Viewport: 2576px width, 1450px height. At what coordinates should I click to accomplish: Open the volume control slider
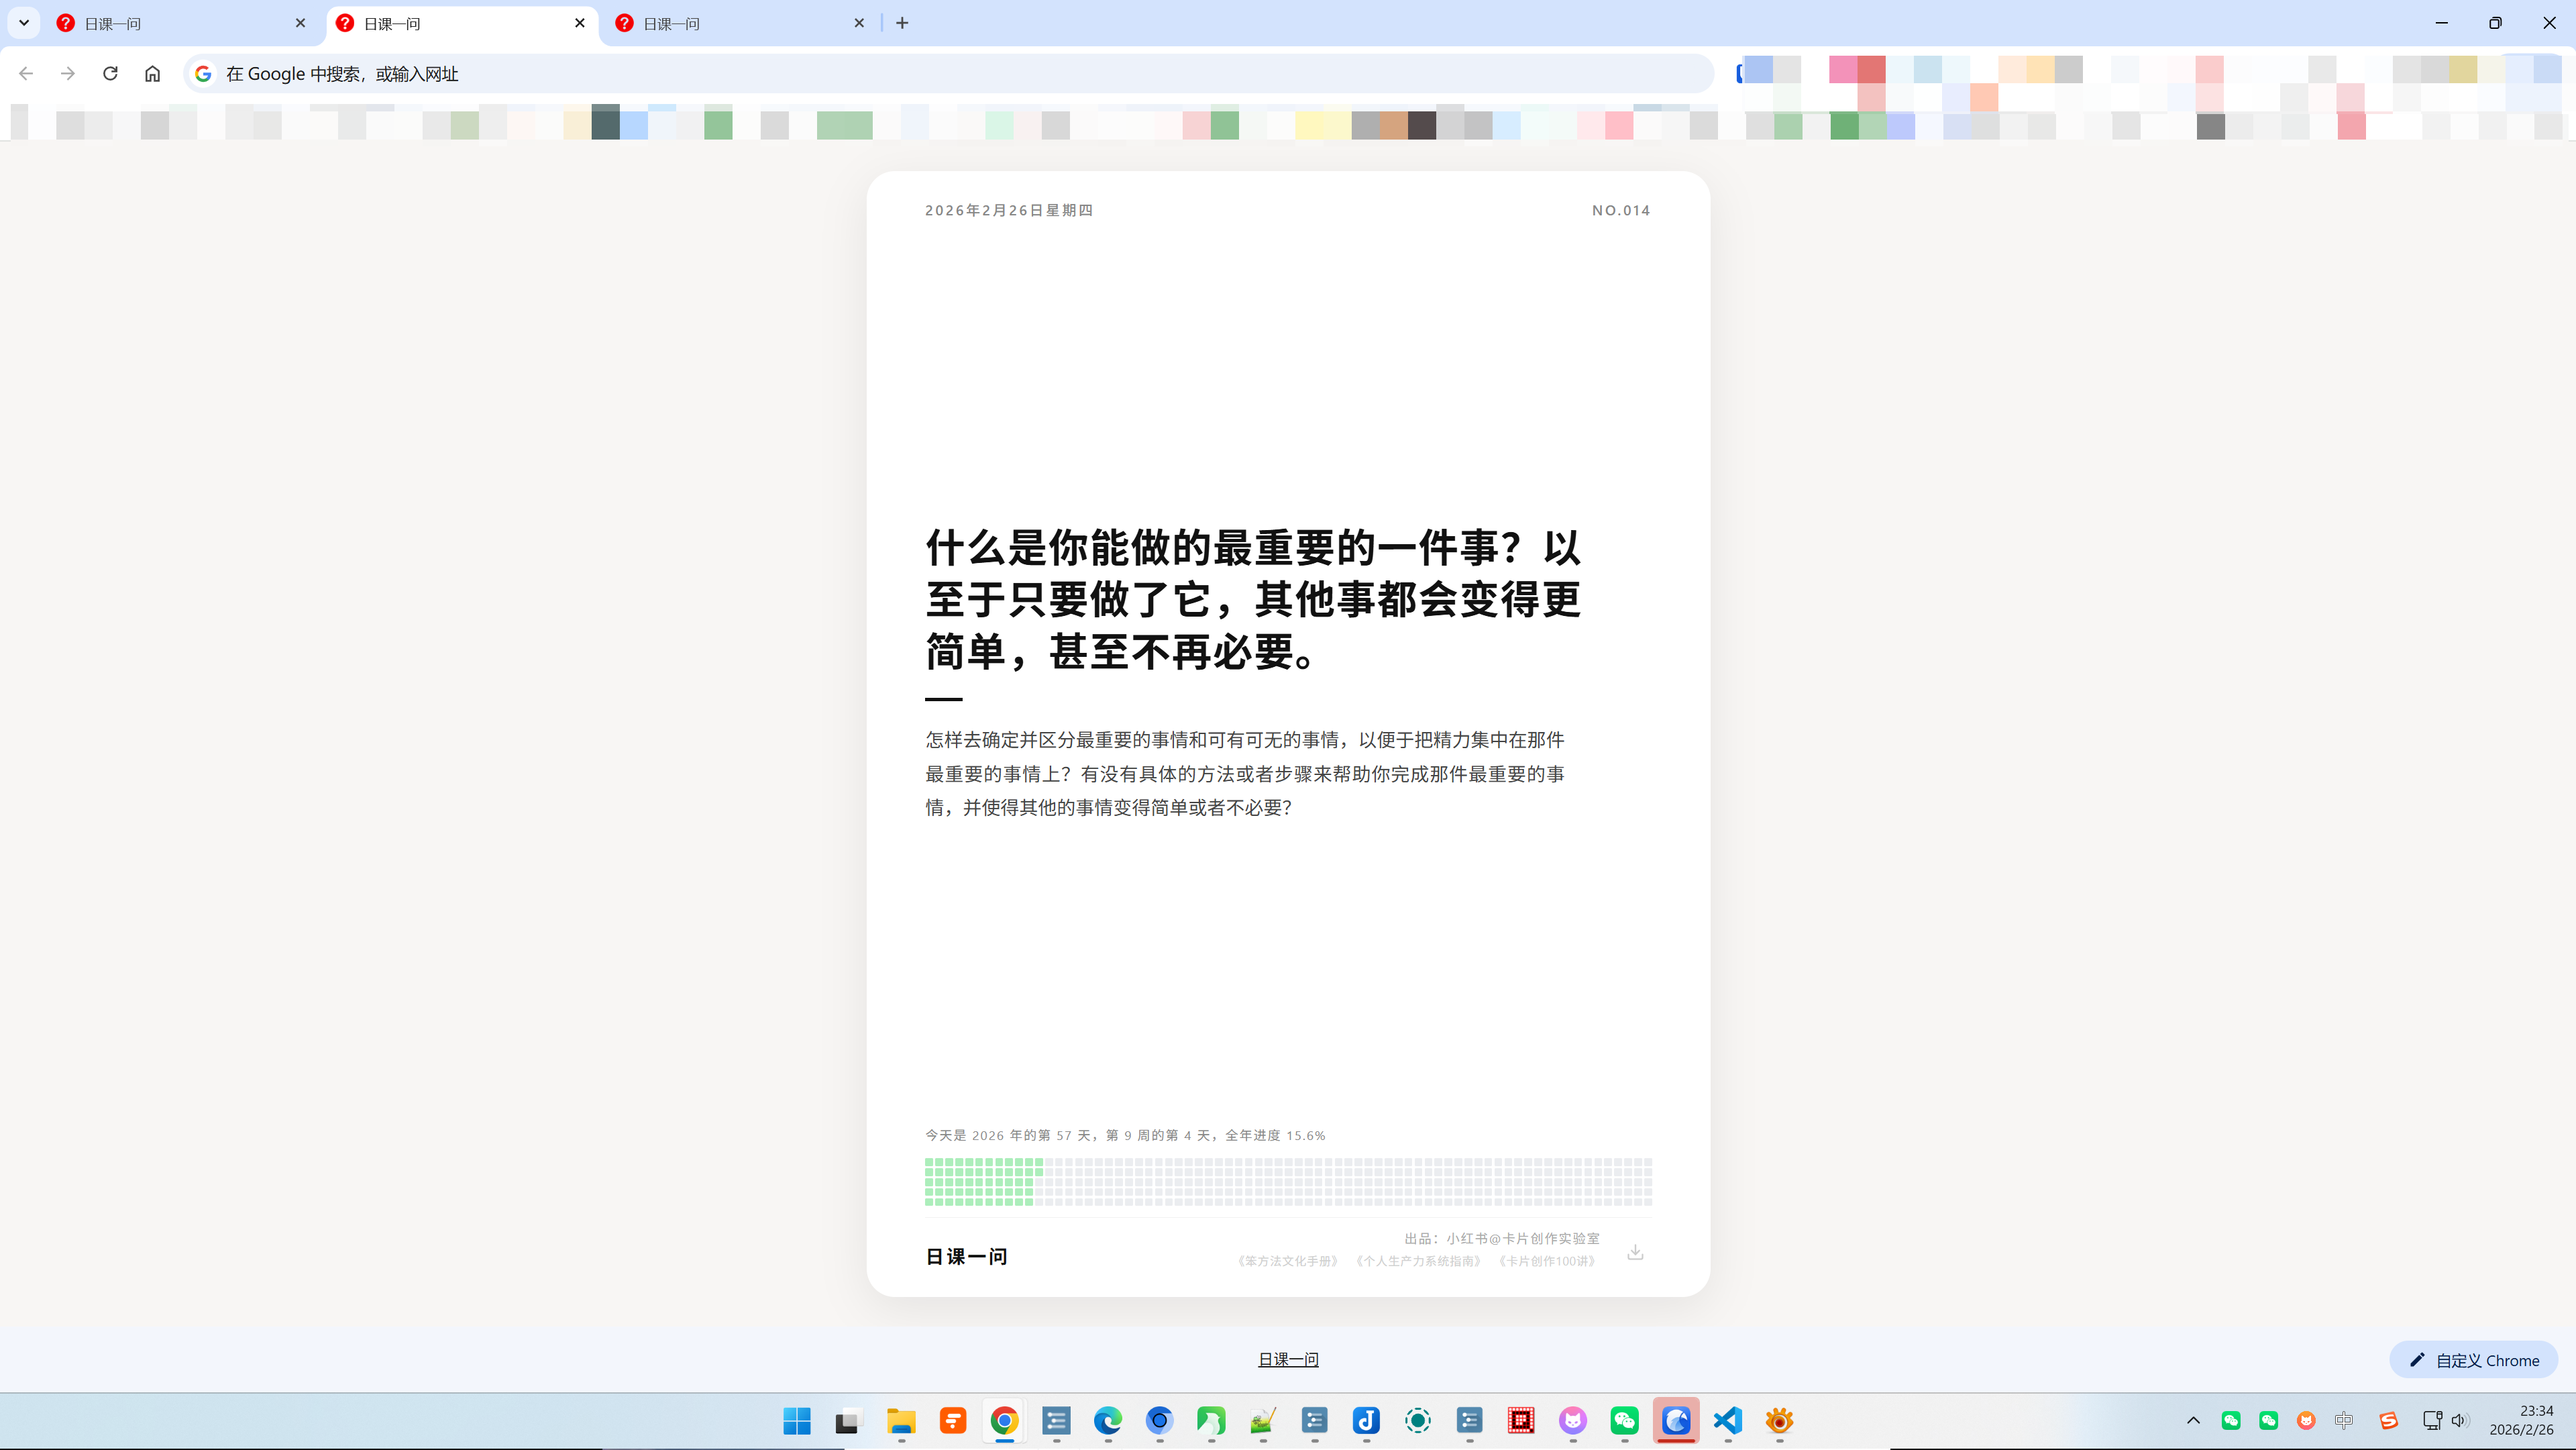2460,1421
